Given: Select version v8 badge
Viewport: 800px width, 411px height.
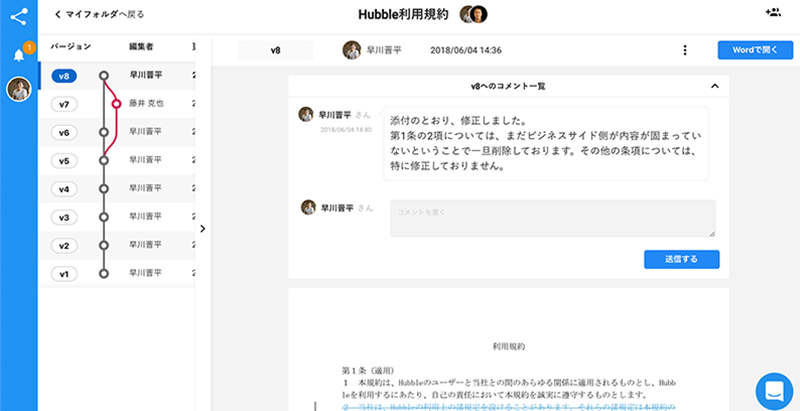Looking at the screenshot, I should (x=64, y=76).
